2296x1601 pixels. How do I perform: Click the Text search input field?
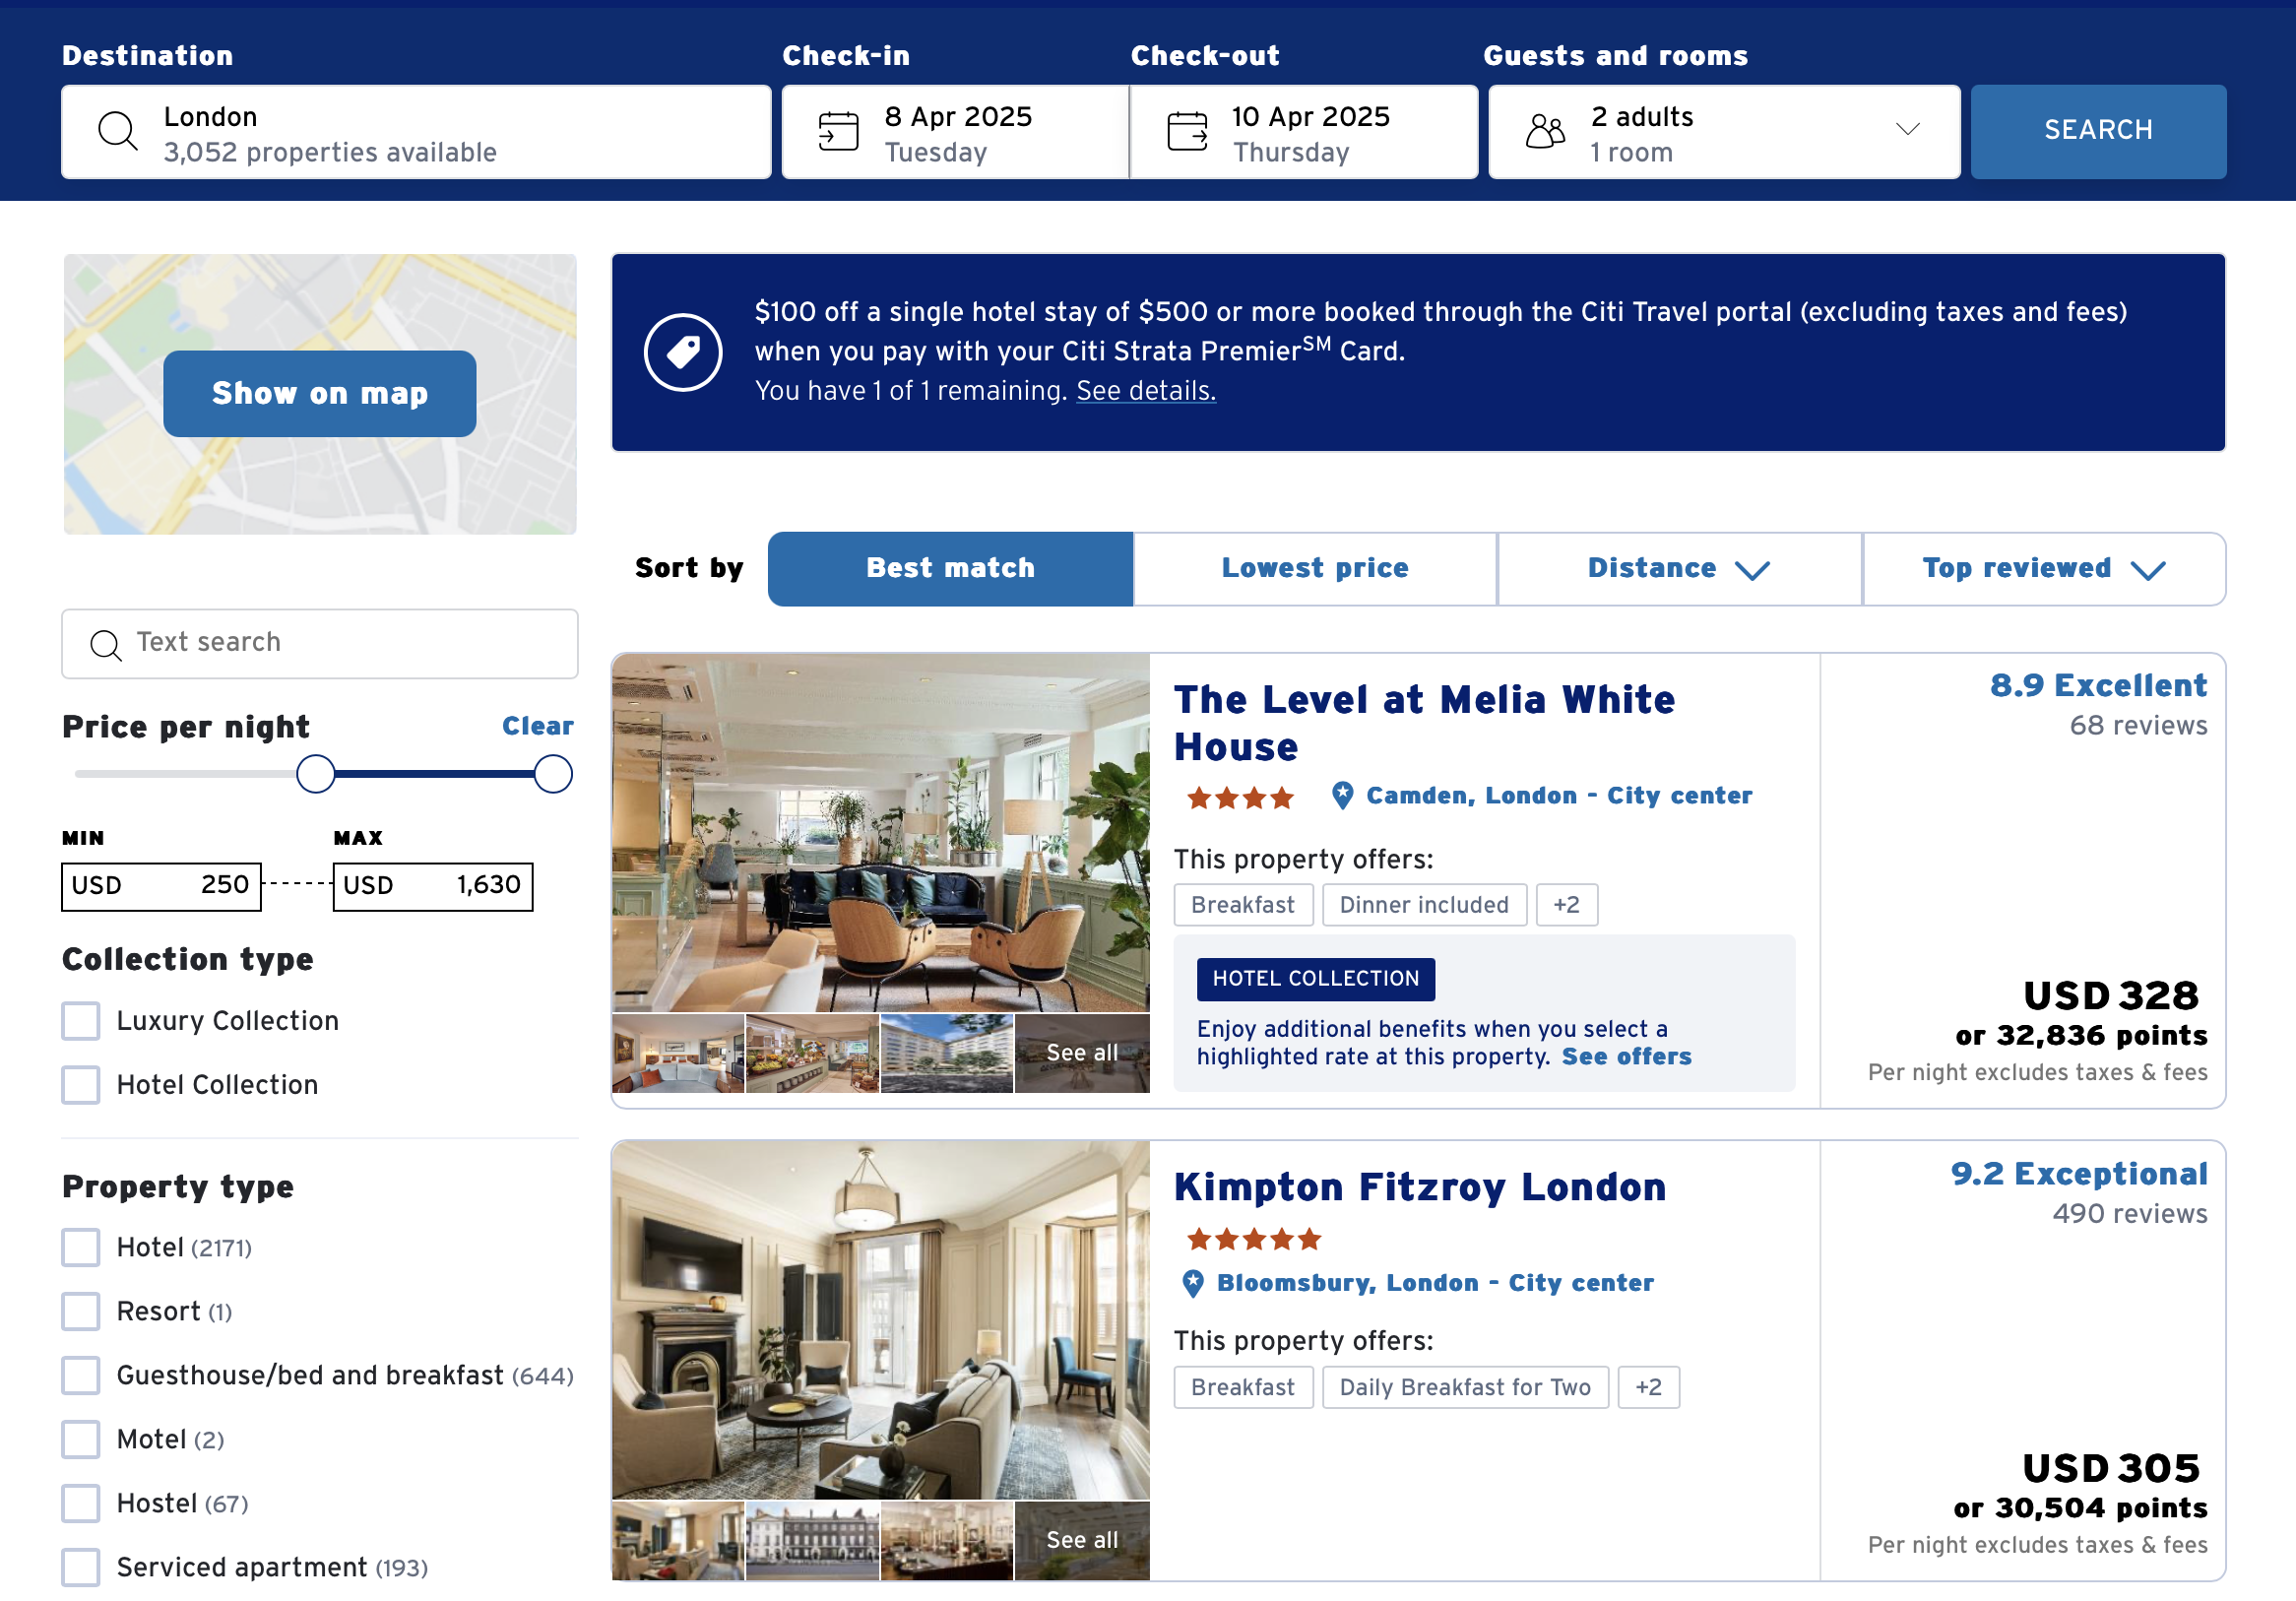pyautogui.click(x=320, y=644)
